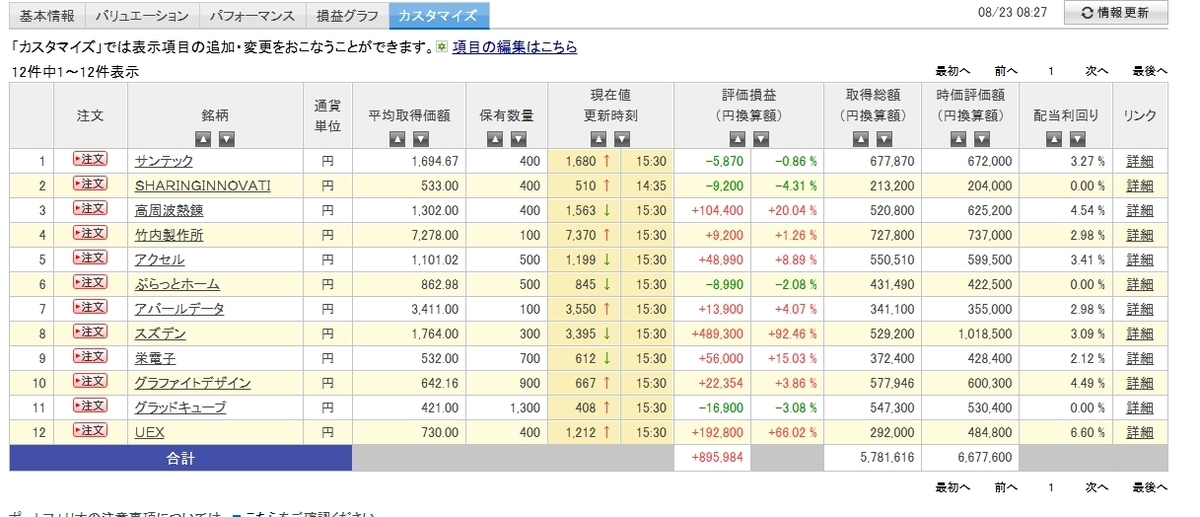Image resolution: width=1200 pixels, height=517 pixels.
Task: Open グラッドキューブ stock link
Action: 181,407
